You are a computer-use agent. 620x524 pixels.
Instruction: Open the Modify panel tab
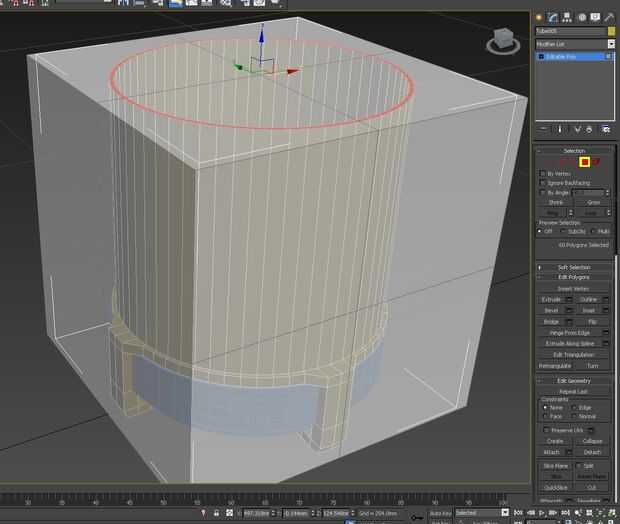(554, 17)
